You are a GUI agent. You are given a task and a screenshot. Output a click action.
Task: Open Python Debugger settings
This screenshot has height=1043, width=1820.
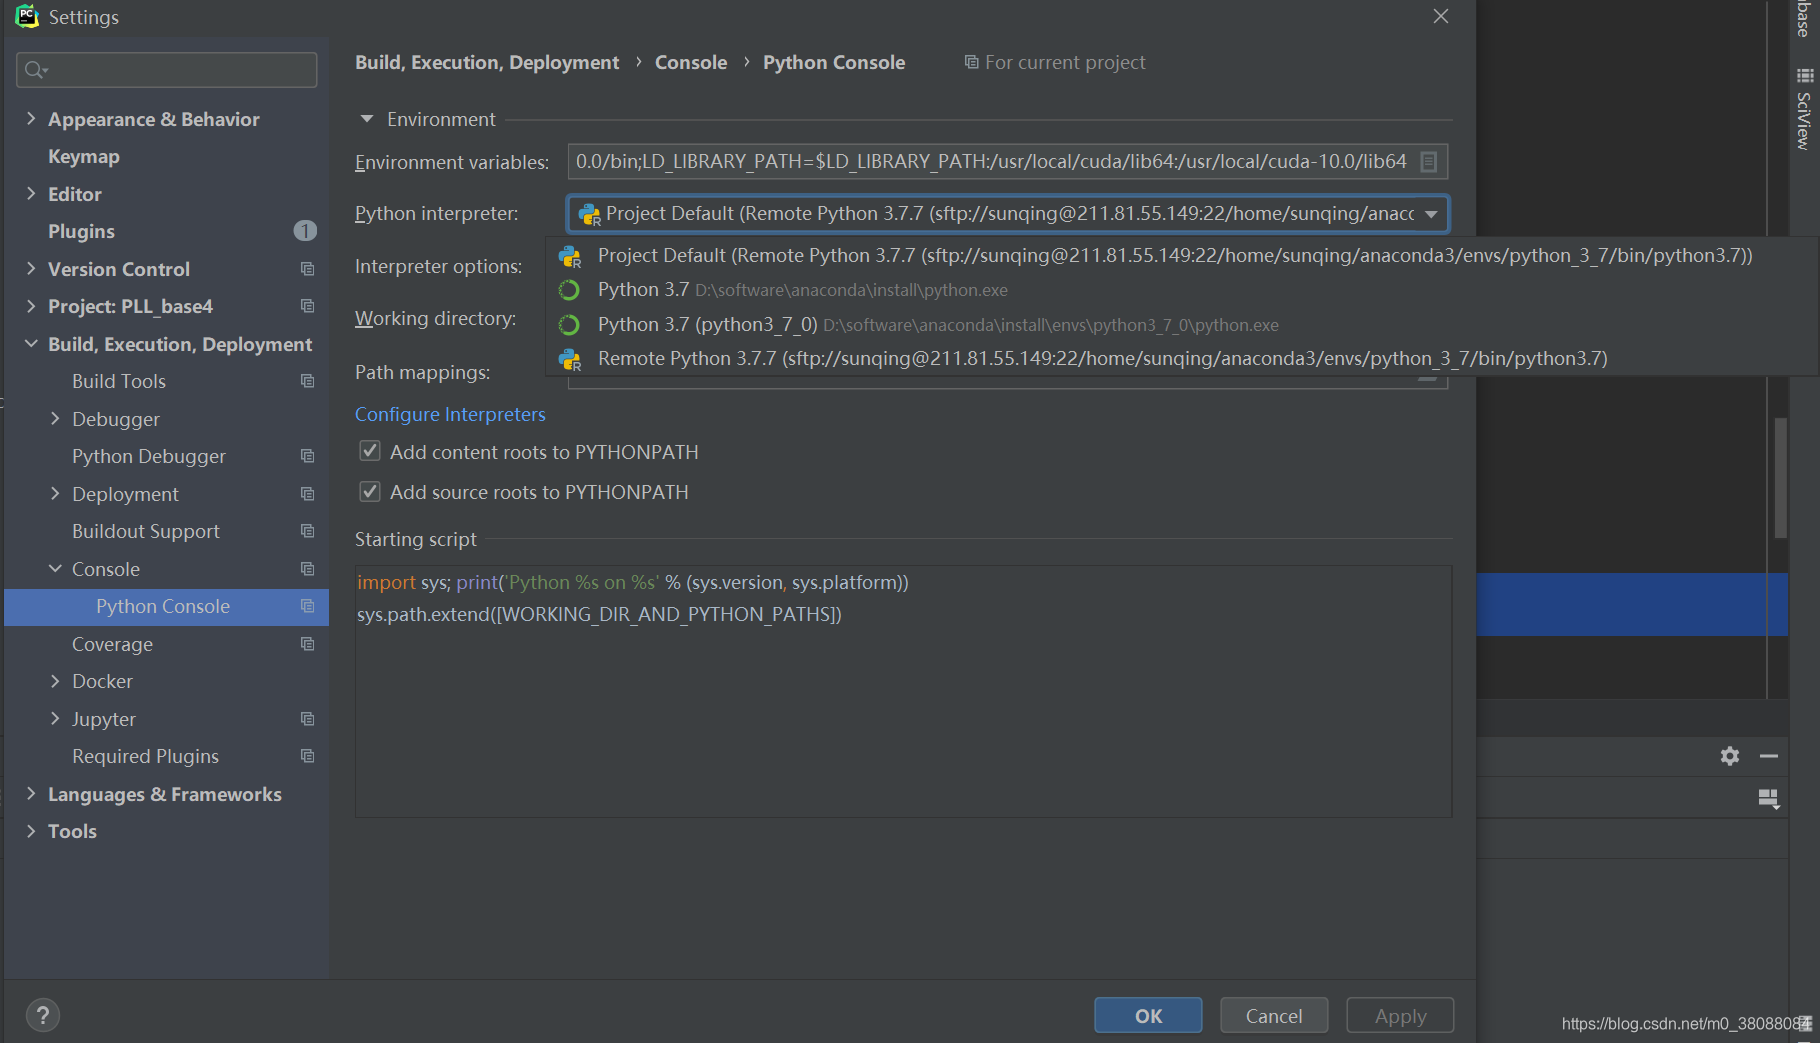149,456
